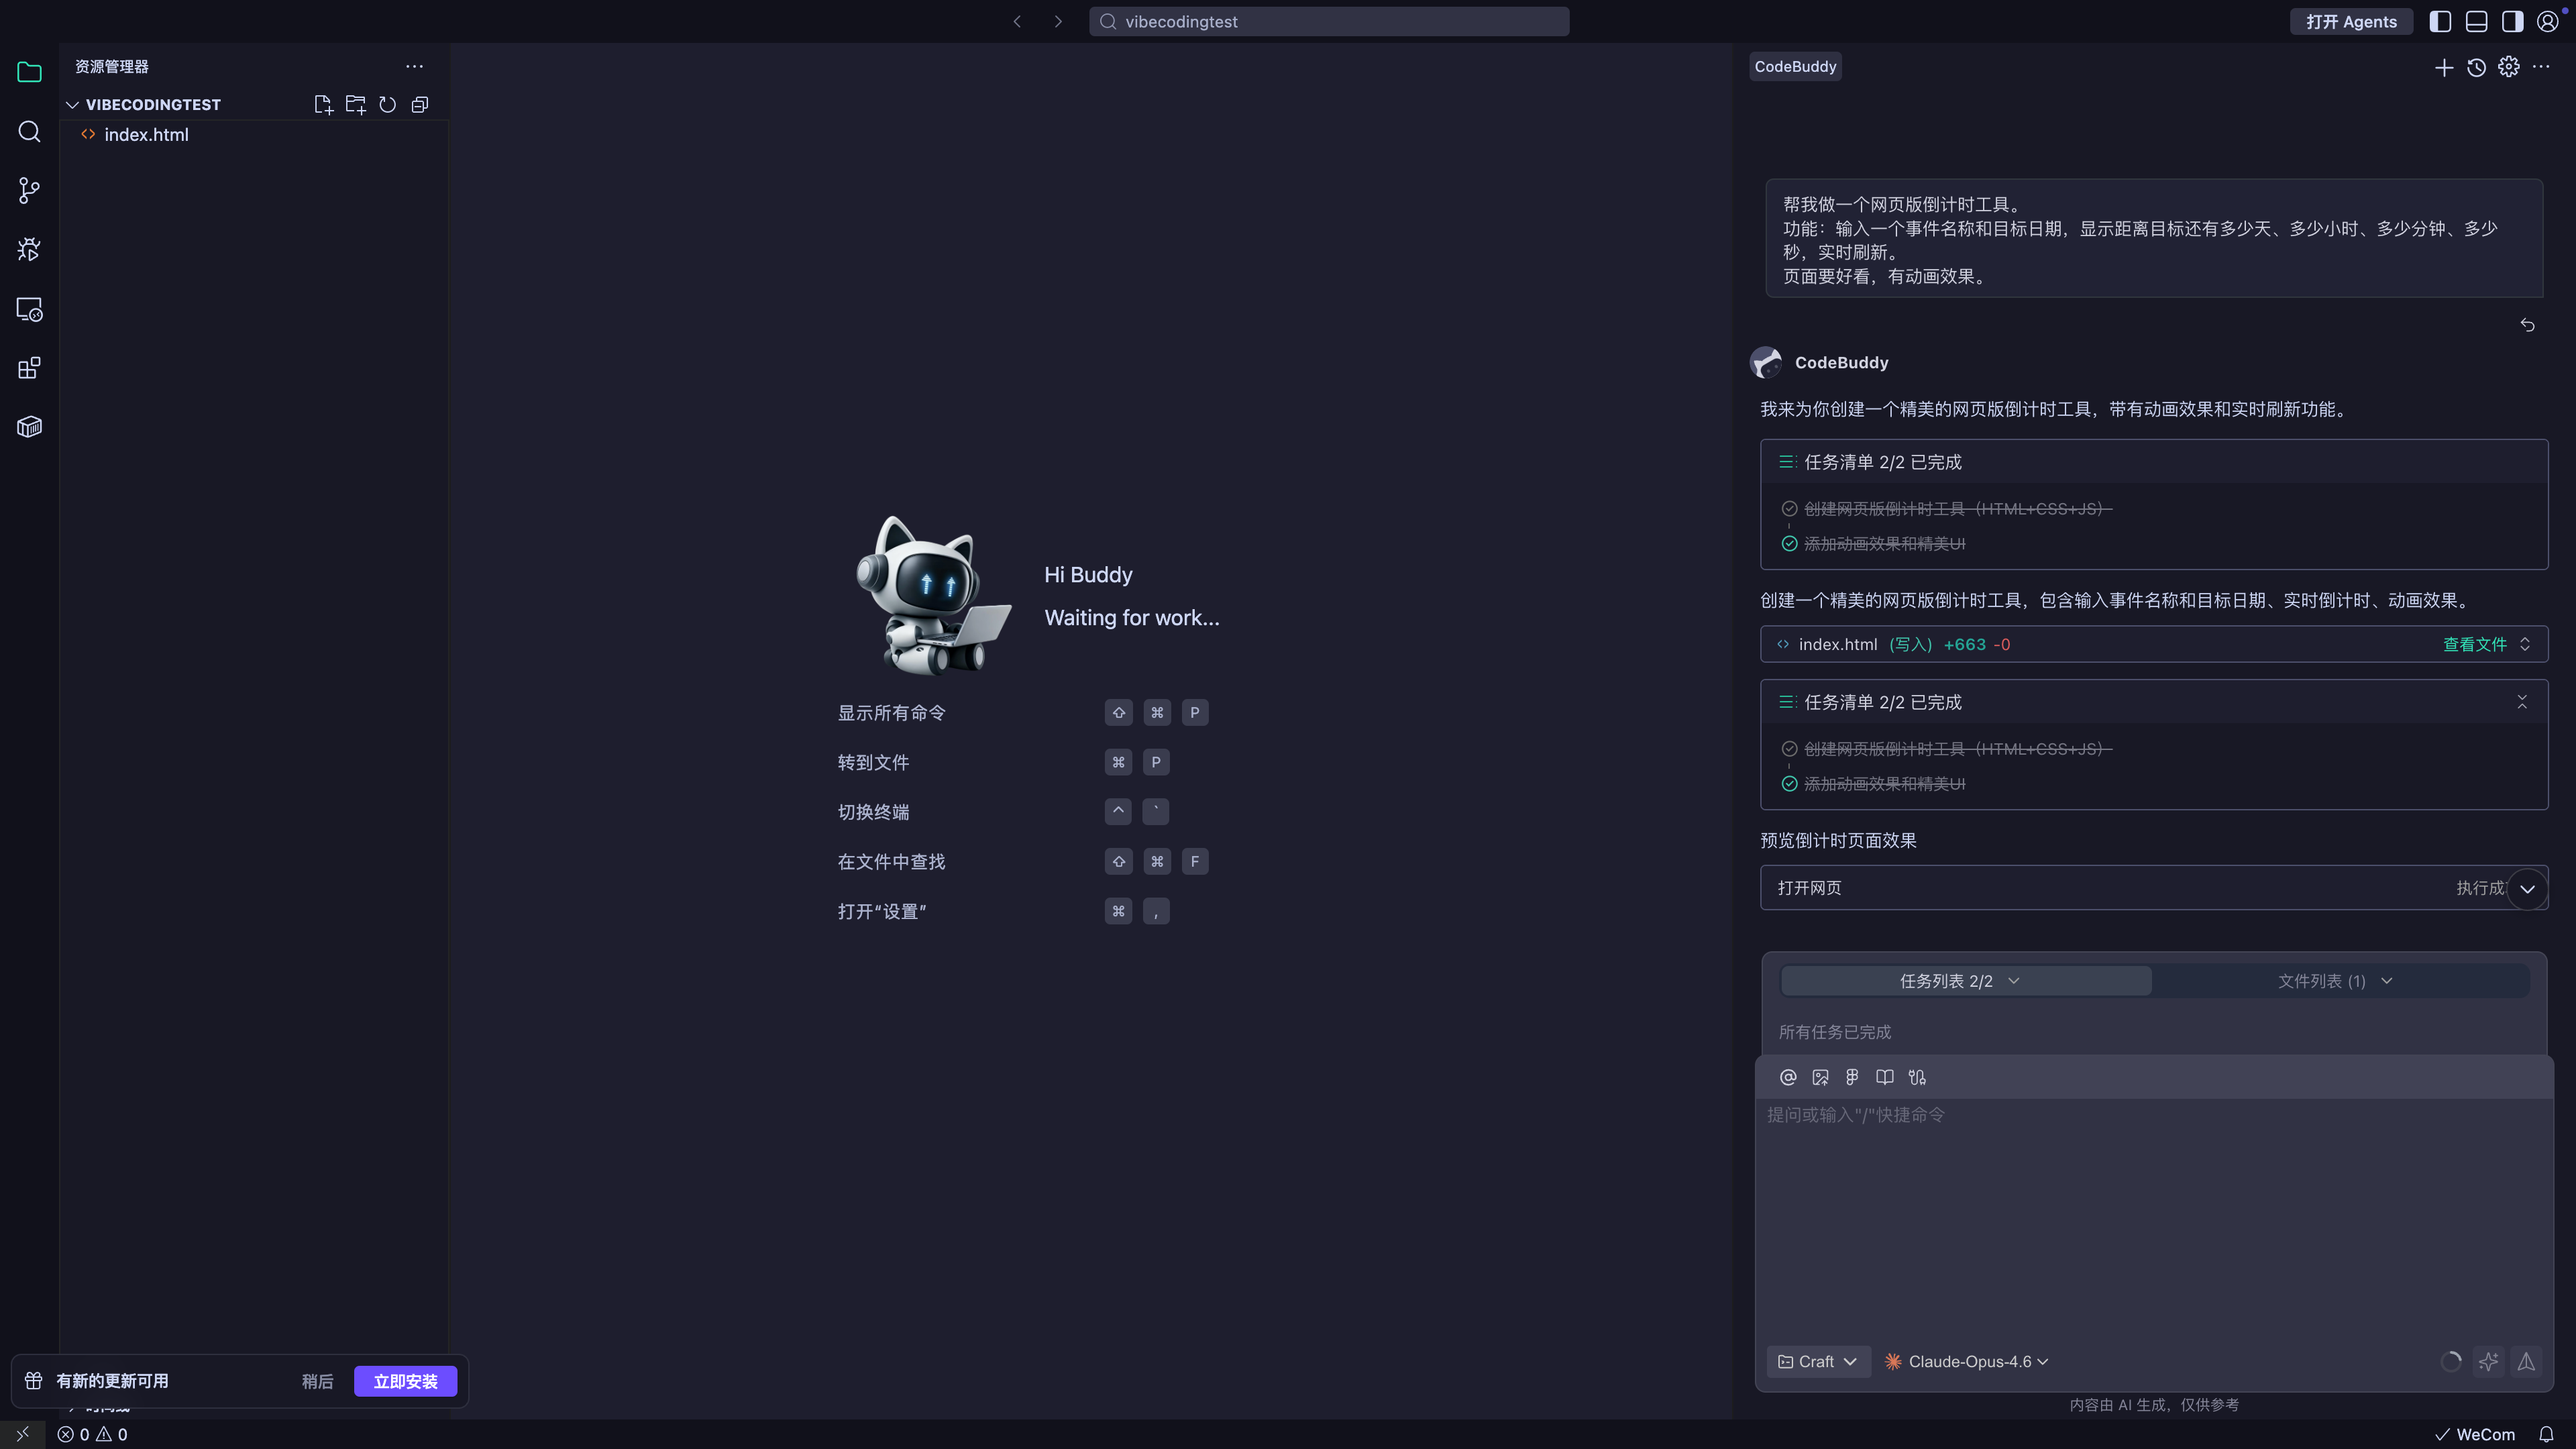Click the 查看文件 link for index.html
The image size is (2576, 1449).
pos(2474,644)
